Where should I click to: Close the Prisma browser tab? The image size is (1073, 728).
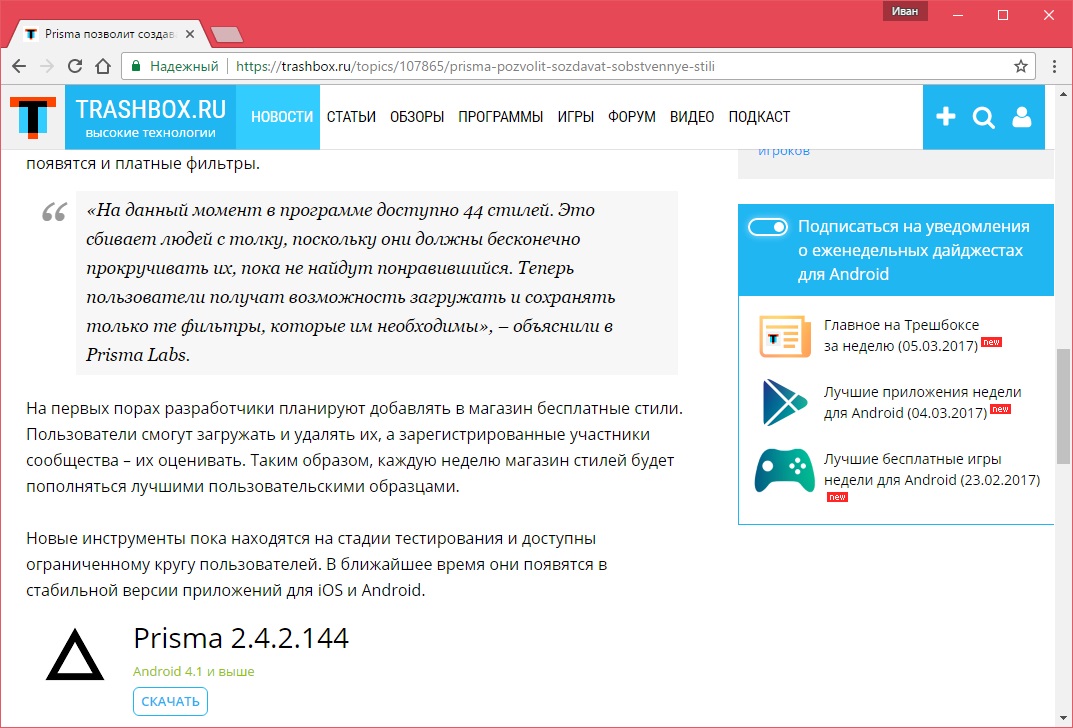coord(190,34)
